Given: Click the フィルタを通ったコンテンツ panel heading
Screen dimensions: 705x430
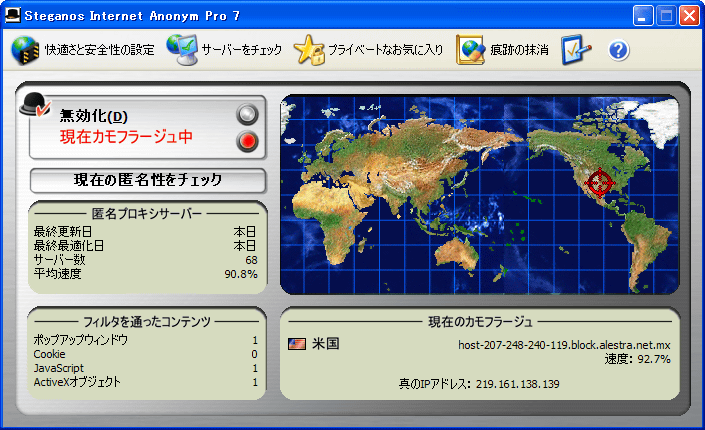Looking at the screenshot, I should [147, 322].
